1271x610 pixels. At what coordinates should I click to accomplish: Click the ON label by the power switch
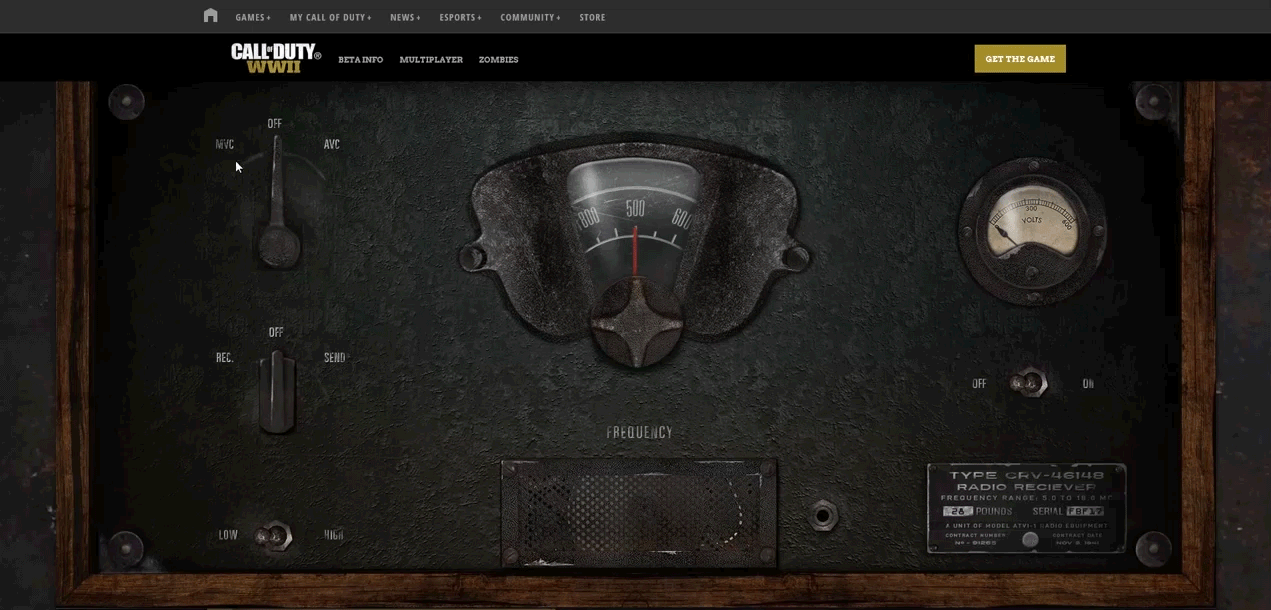coord(1088,384)
